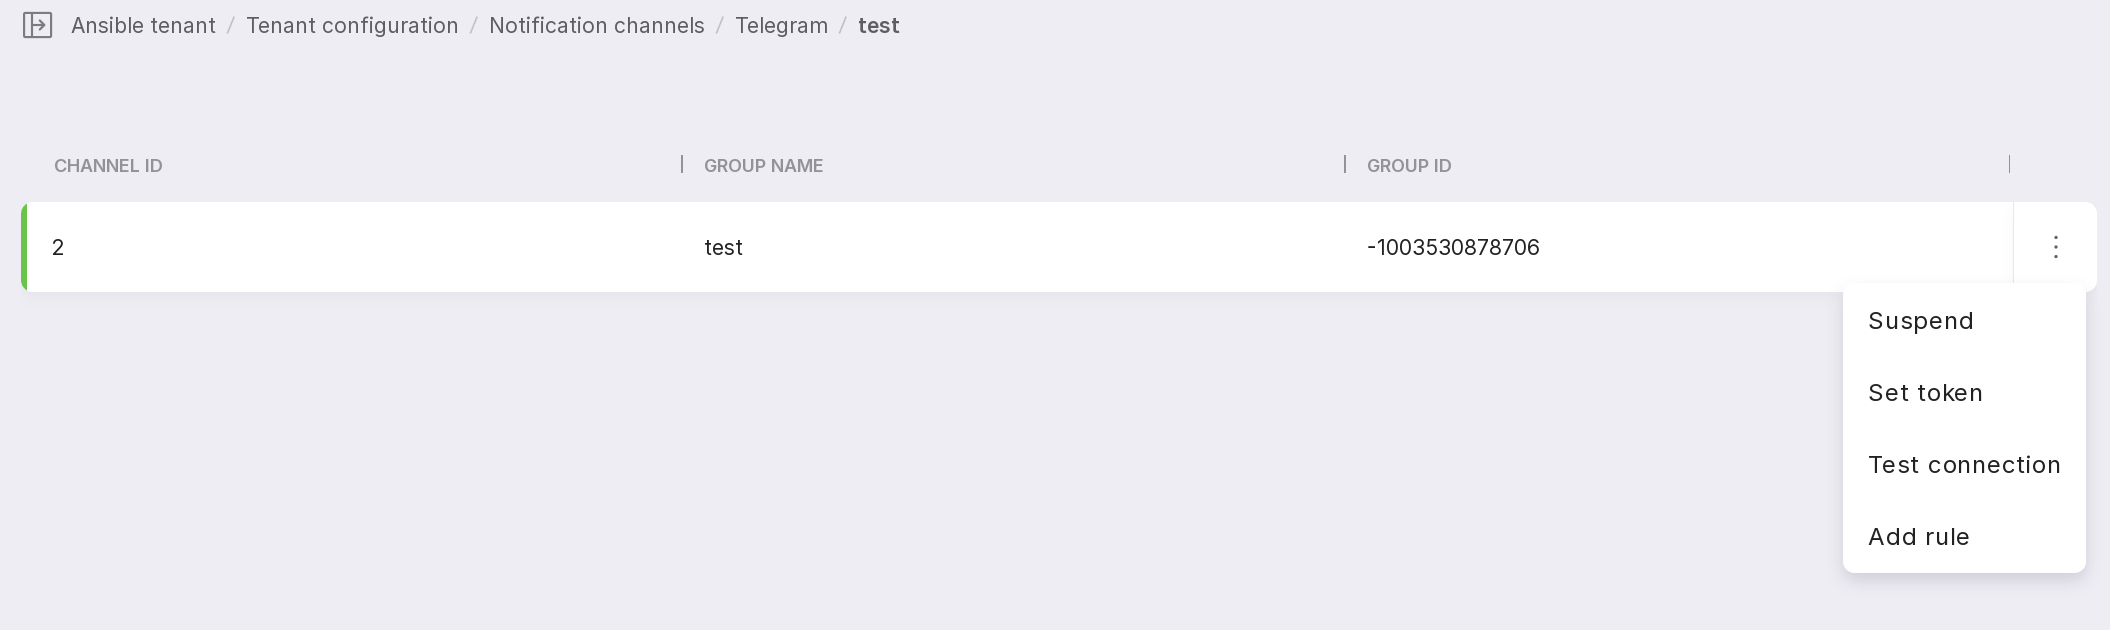The width and height of the screenshot is (2110, 630).
Task: Pick Add rule from the dropdown menu
Action: pyautogui.click(x=1918, y=537)
